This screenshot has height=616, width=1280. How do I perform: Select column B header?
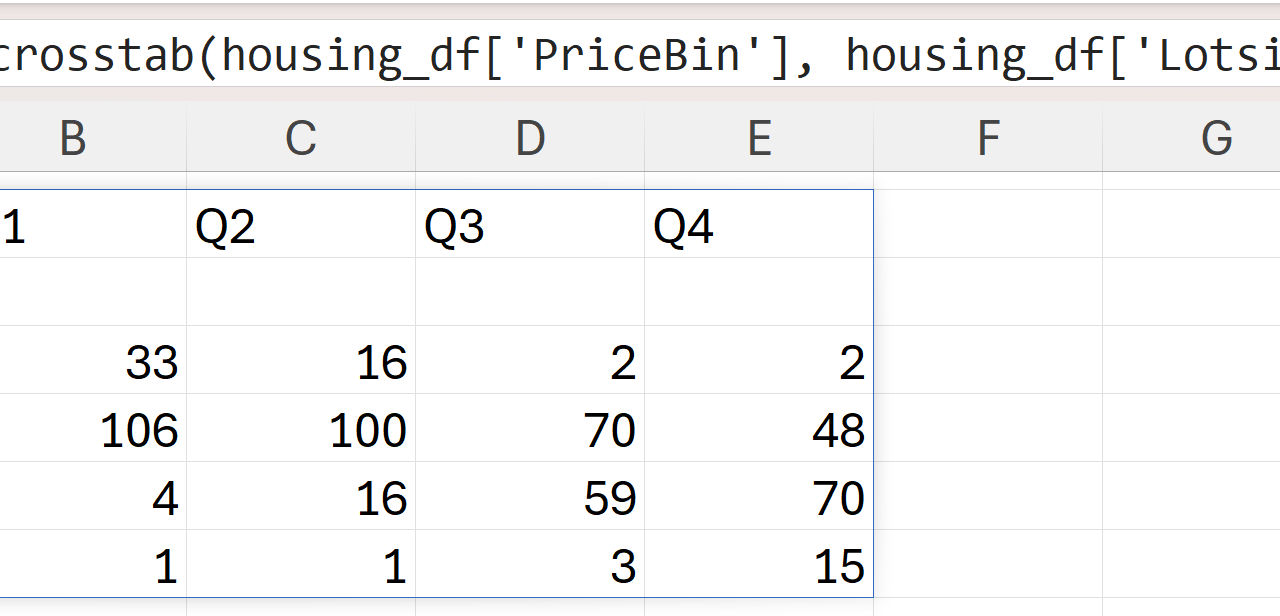[x=73, y=139]
